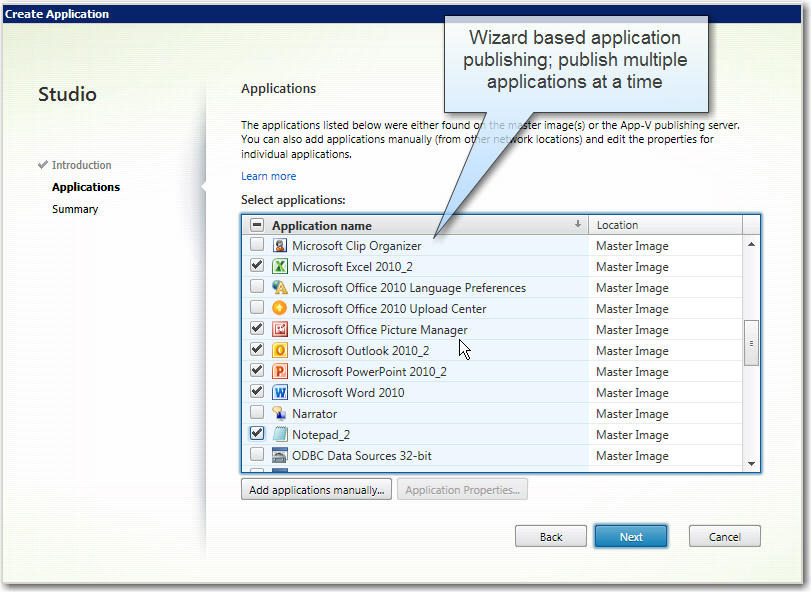Click the Microsoft Clip Organizer icon
The height and width of the screenshot is (592, 811).
tap(280, 245)
